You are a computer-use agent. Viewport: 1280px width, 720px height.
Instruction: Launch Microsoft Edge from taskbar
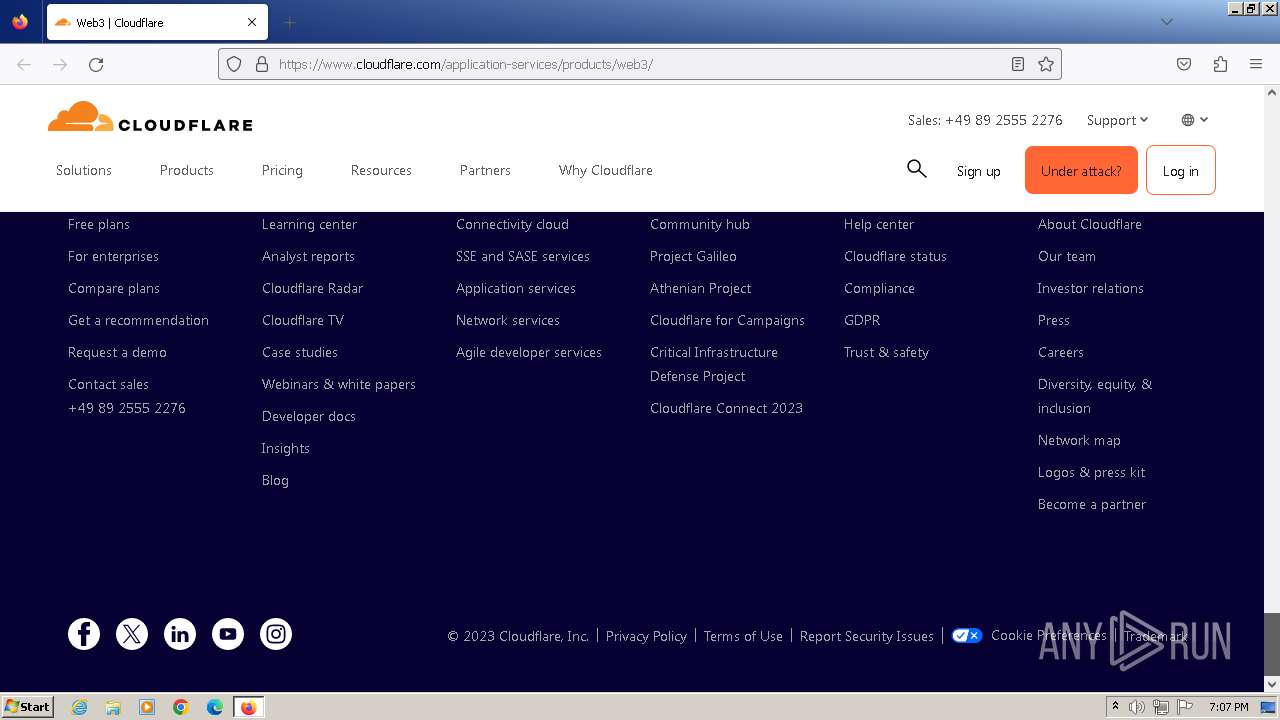[215, 707]
